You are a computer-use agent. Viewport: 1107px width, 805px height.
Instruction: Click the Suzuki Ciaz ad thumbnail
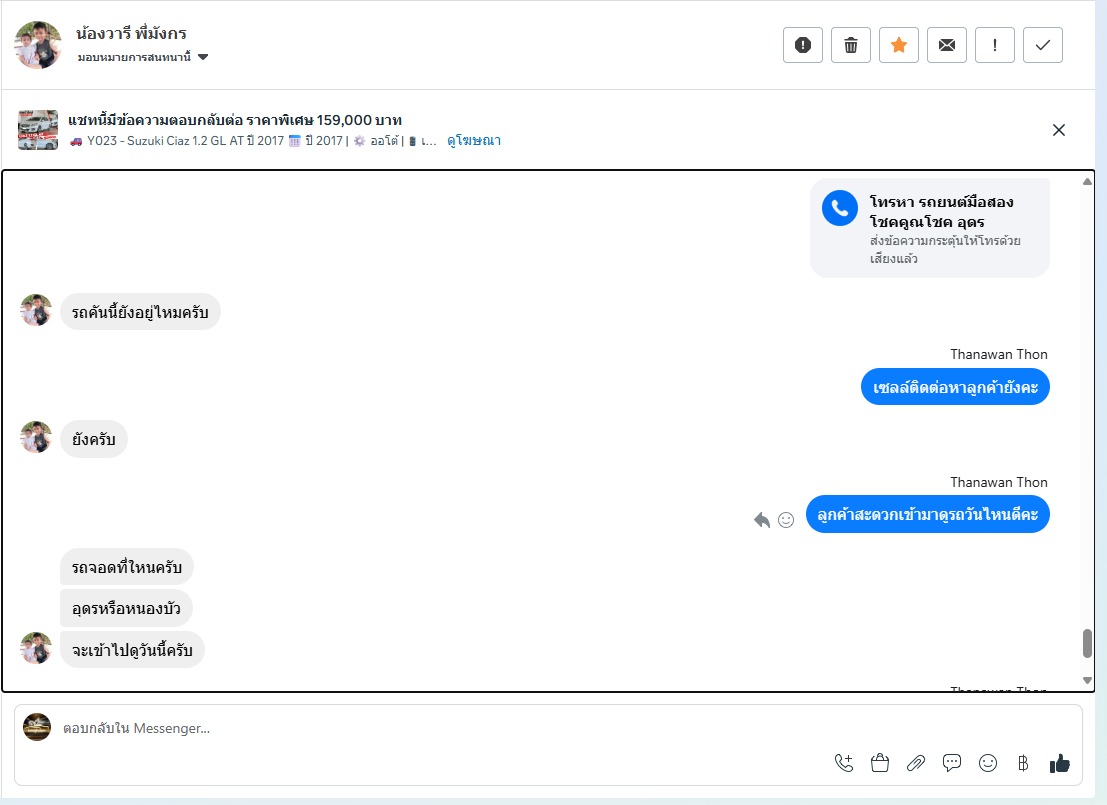(x=38, y=130)
